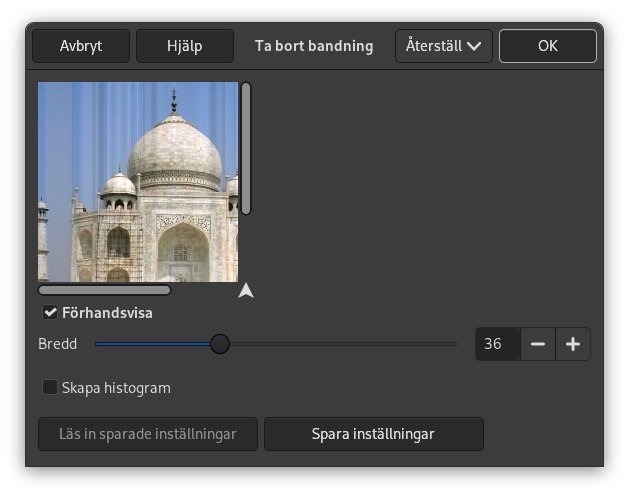Click the Ta bort bandning title
The image size is (629, 495).
click(314, 46)
